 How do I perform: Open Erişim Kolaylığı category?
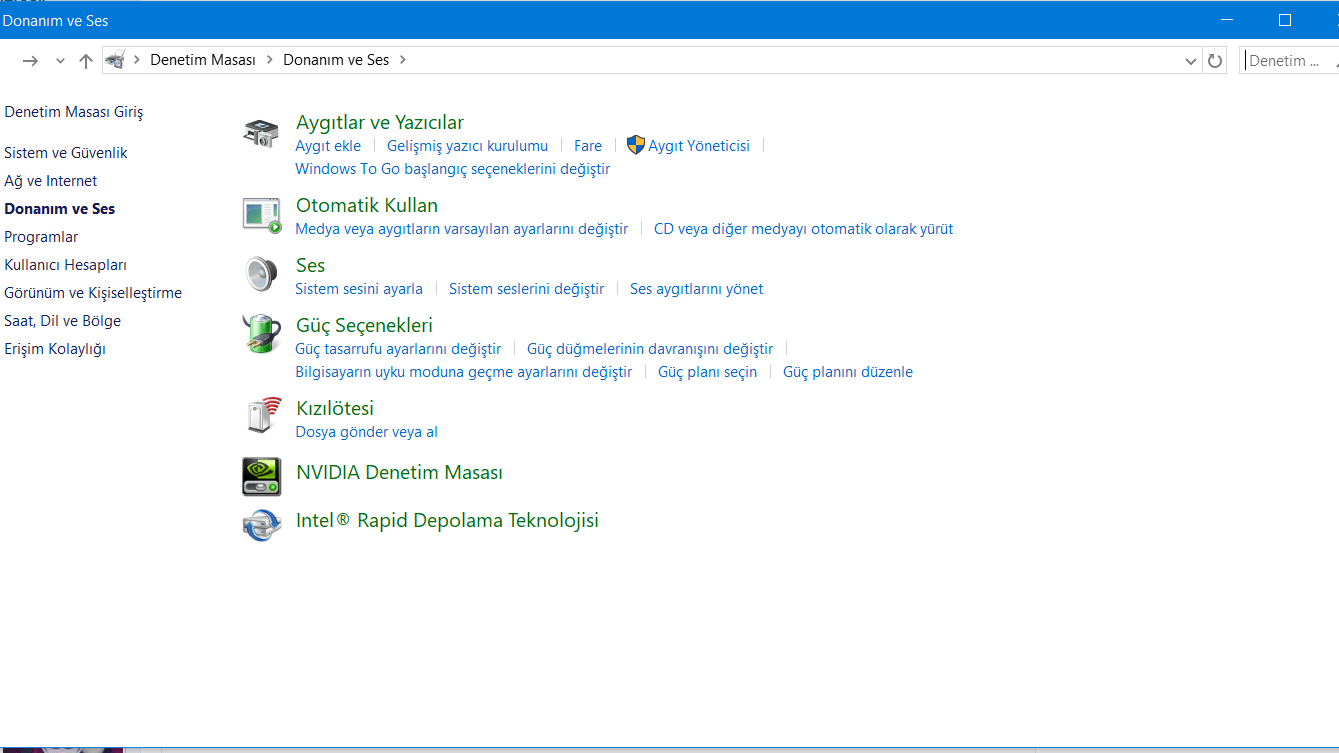55,349
